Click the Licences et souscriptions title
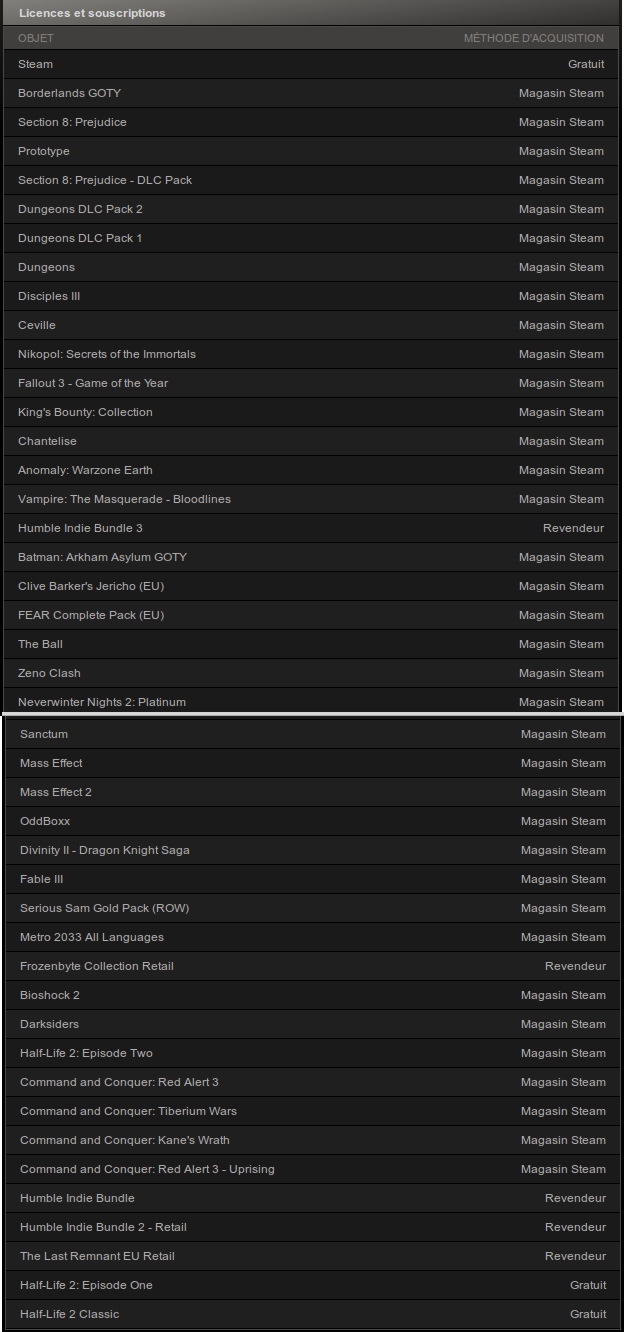 92,13
